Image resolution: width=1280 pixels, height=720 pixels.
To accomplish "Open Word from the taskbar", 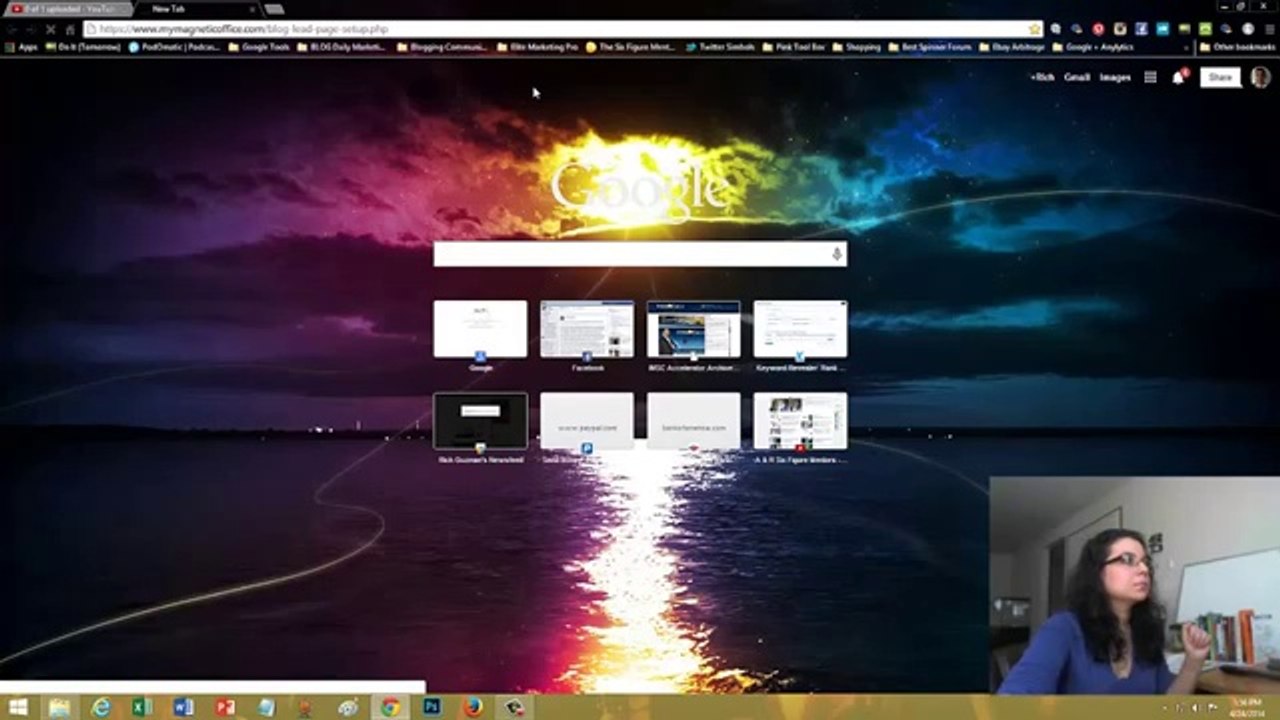I will tap(183, 708).
